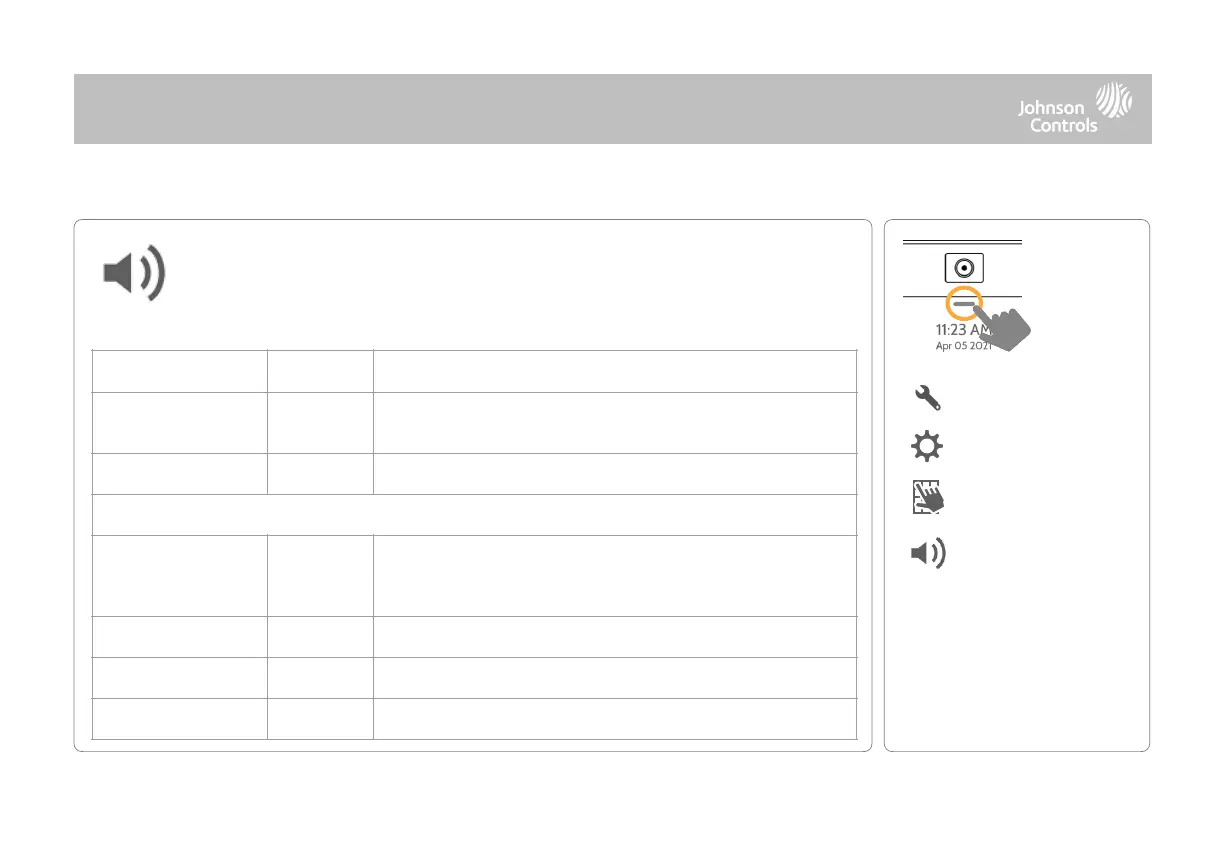The width and height of the screenshot is (1224, 864).
Task: Click the large speaker icon above the table
Action: 135,274
